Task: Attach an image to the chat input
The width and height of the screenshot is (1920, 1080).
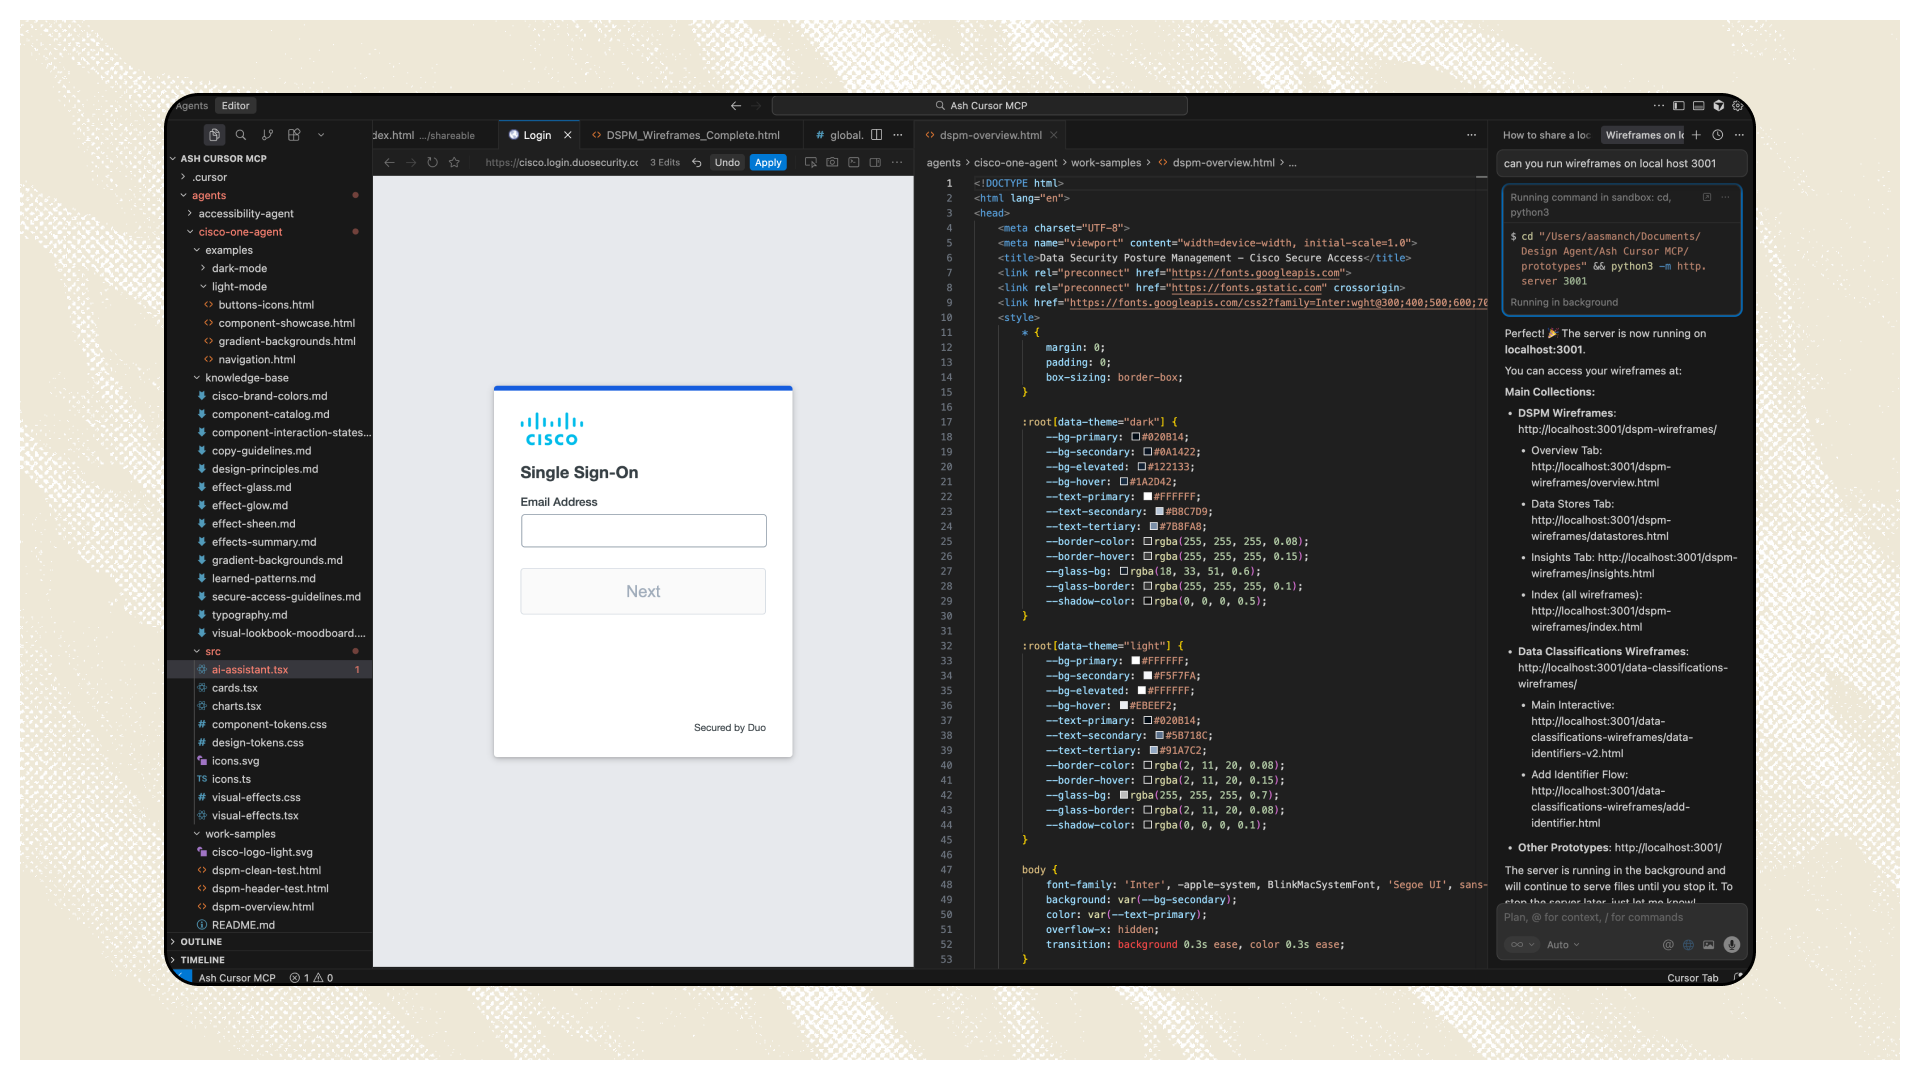Action: tap(1709, 945)
